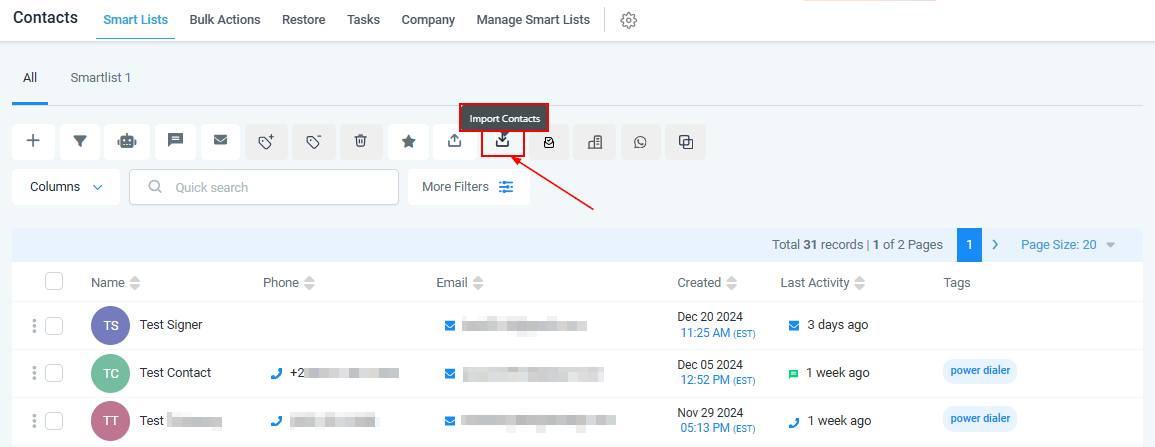The image size is (1155, 447).
Task: Click the magnifier icon in Quick search
Action: (x=155, y=187)
